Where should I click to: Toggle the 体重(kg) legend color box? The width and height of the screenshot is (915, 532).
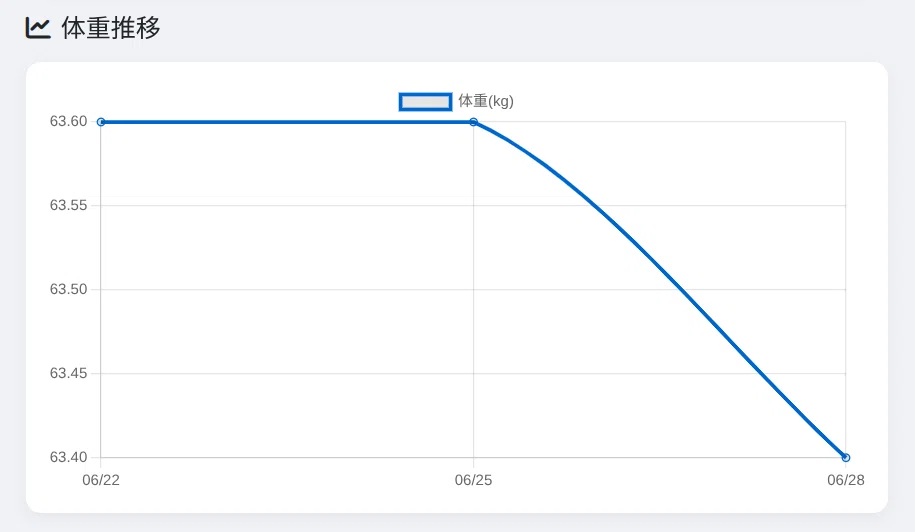coord(425,102)
